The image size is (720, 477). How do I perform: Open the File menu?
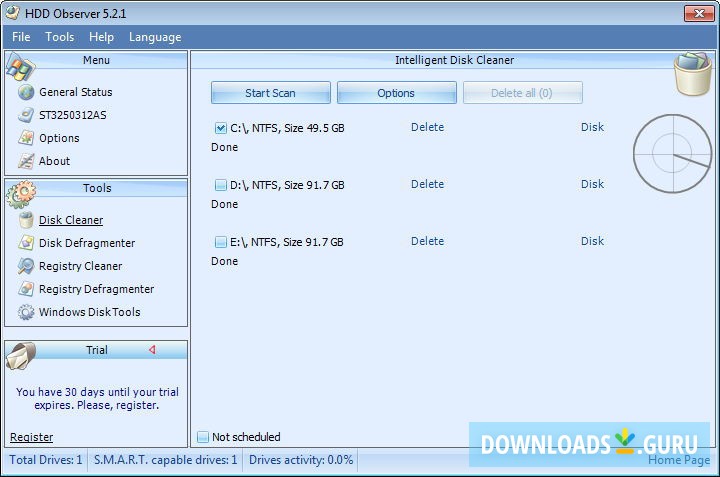[x=21, y=37]
